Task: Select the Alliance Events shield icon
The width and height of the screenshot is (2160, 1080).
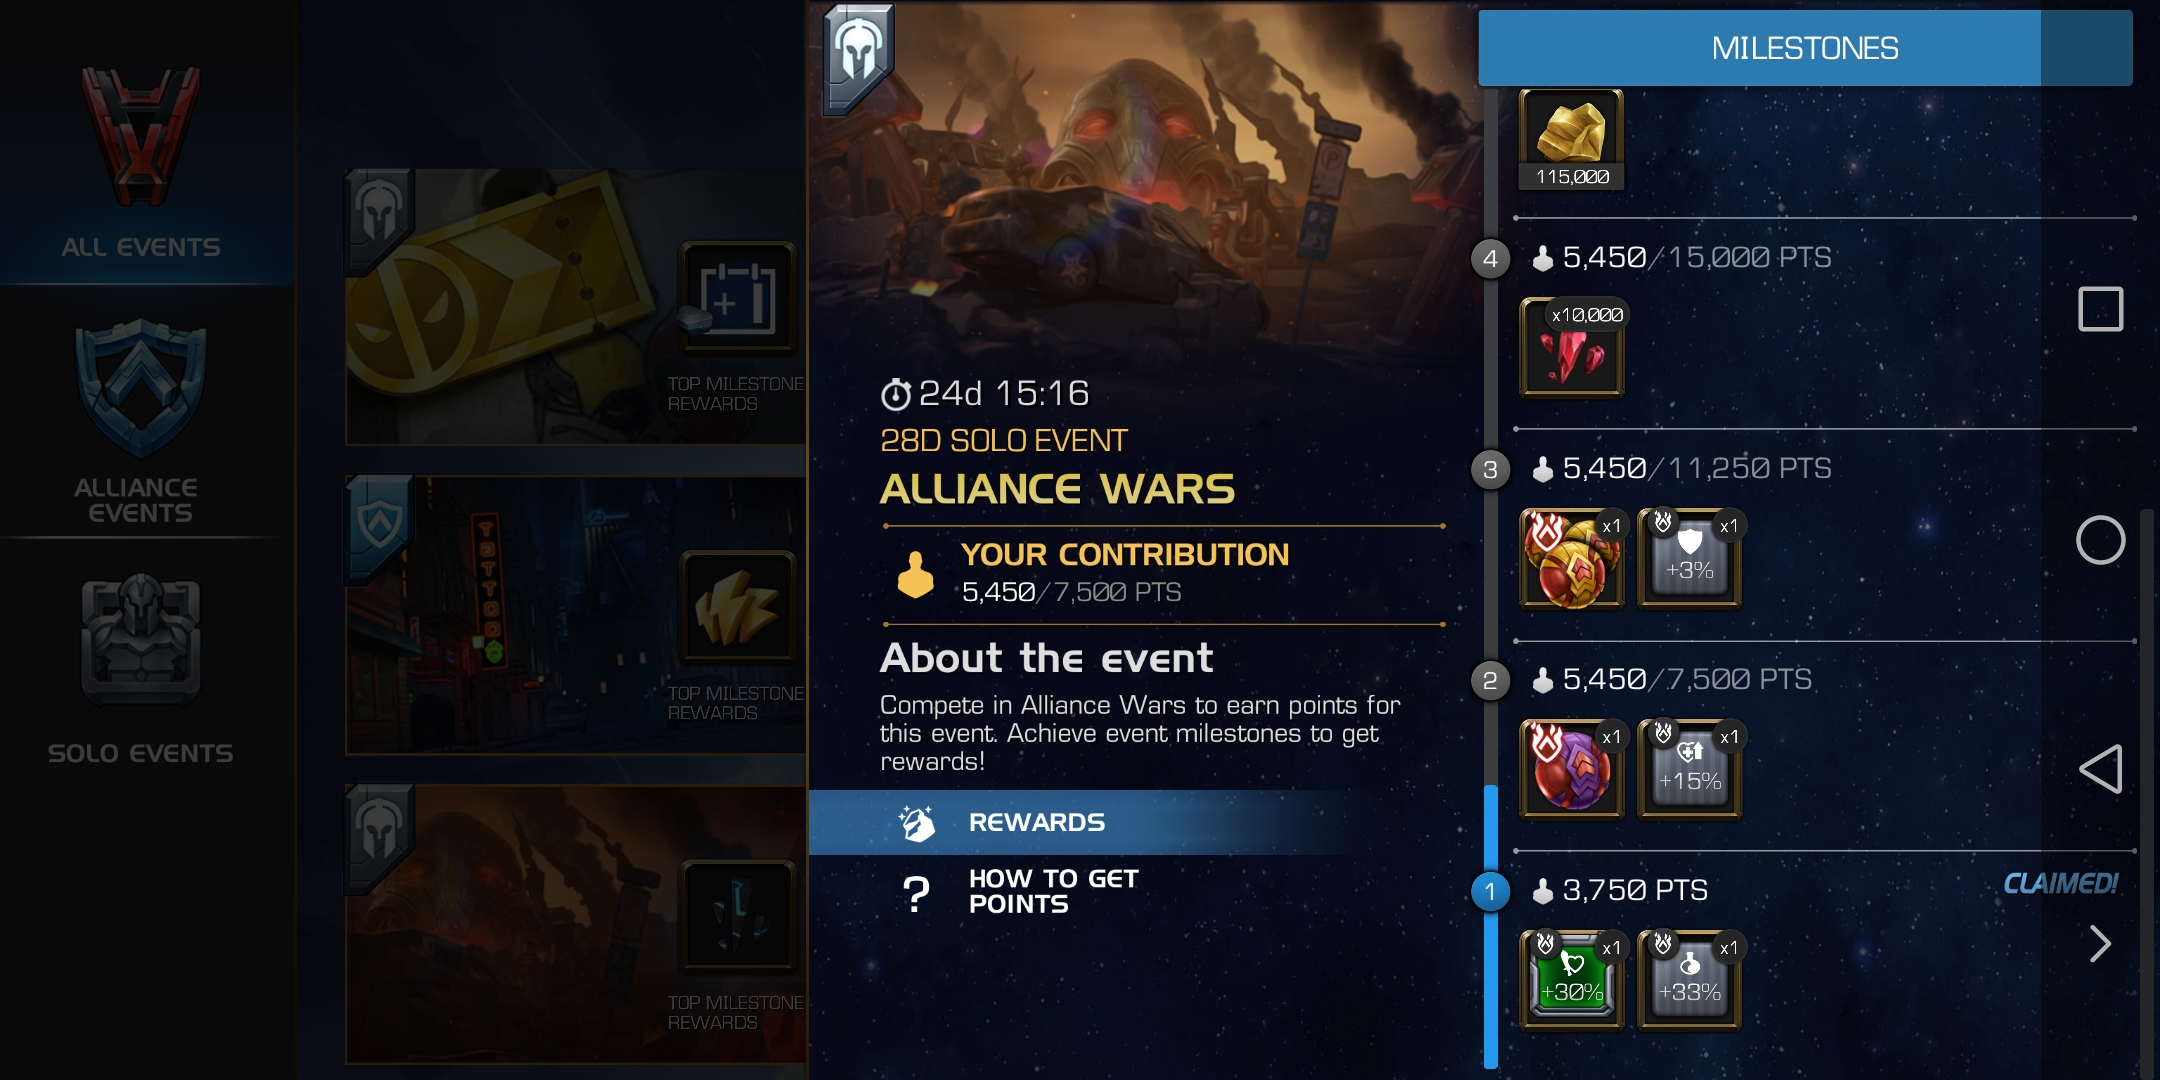Action: (141, 388)
